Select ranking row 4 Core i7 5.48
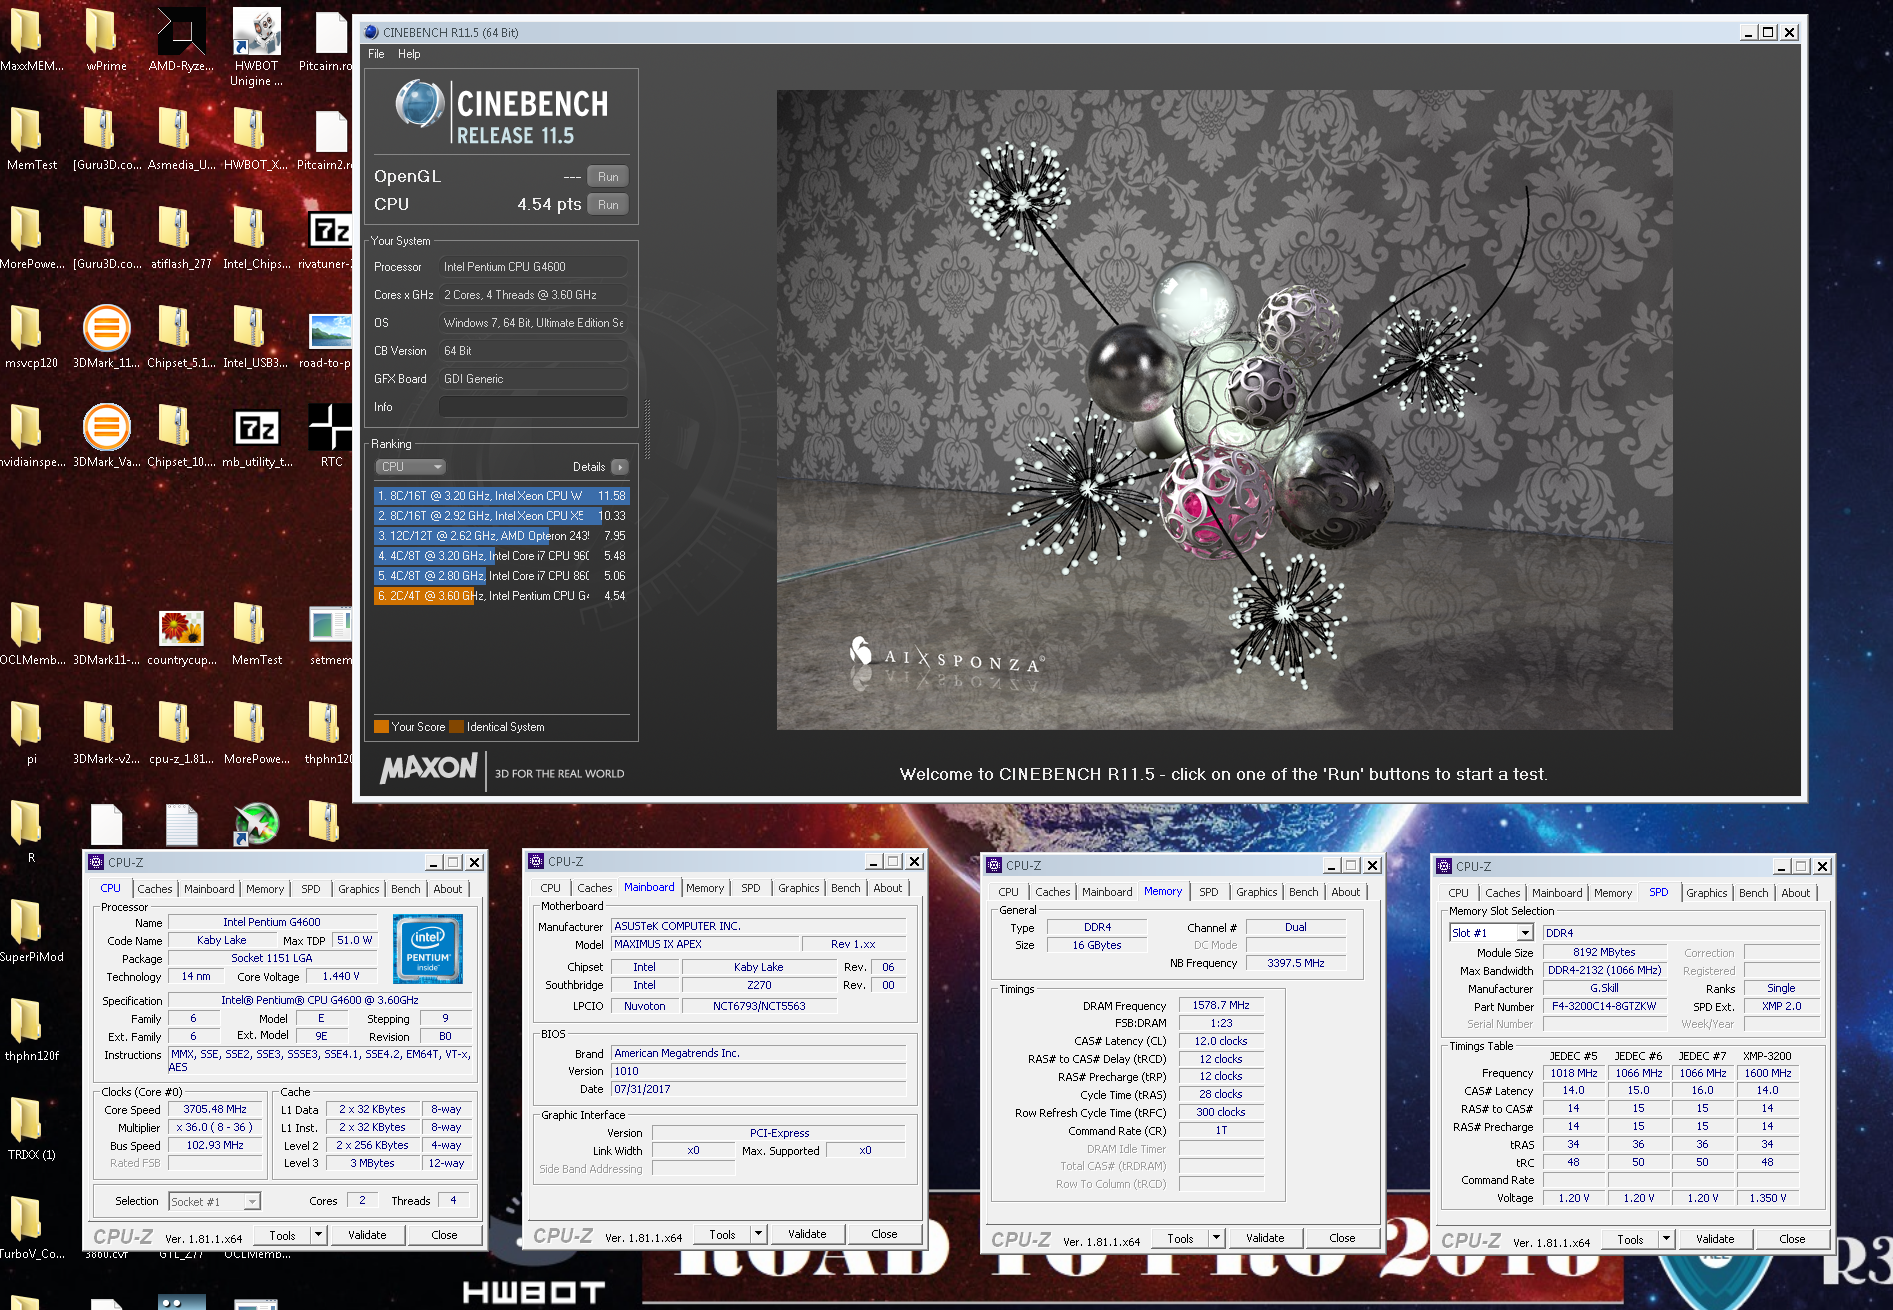Viewport: 1893px width, 1310px height. click(x=502, y=556)
